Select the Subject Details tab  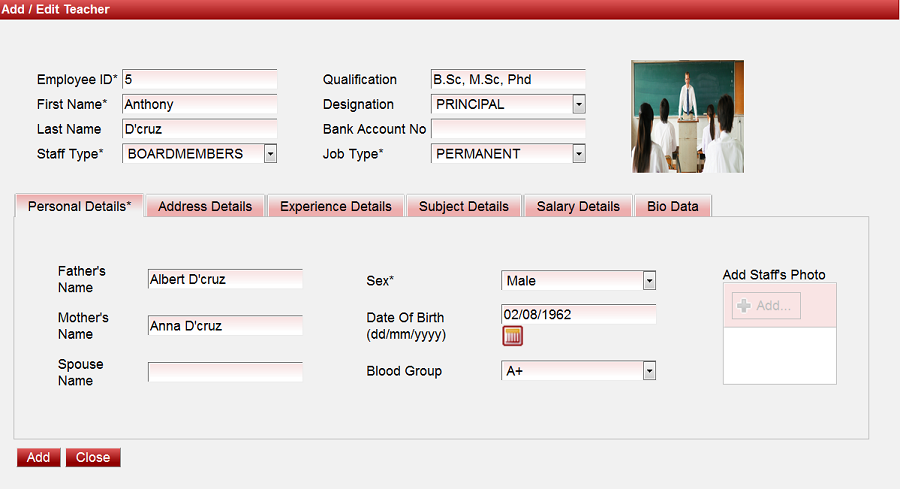click(x=463, y=206)
